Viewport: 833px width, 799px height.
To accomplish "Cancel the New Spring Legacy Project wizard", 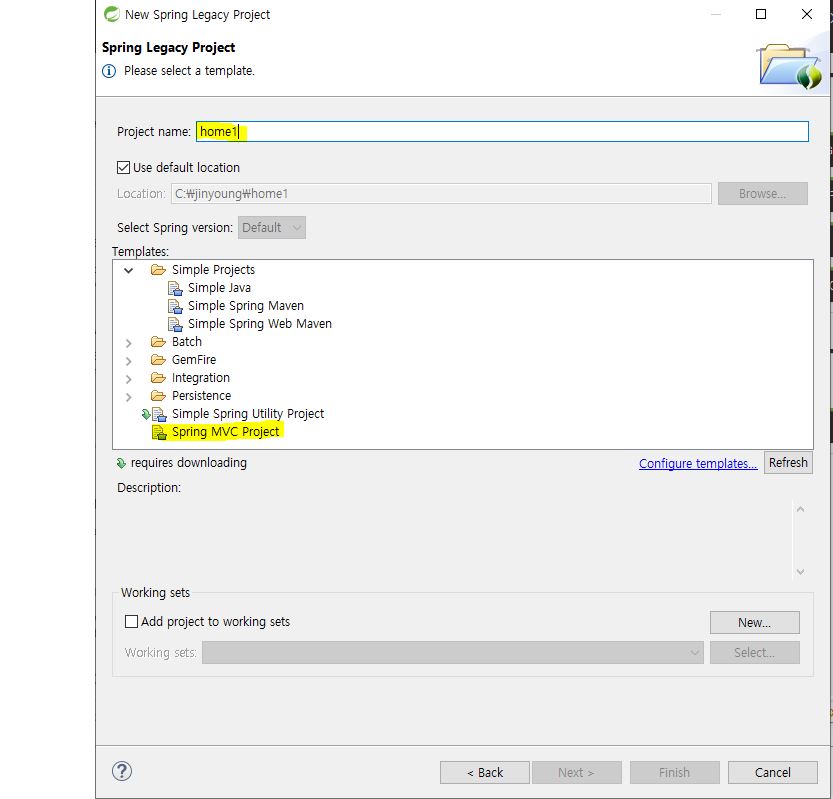I will click(772, 772).
